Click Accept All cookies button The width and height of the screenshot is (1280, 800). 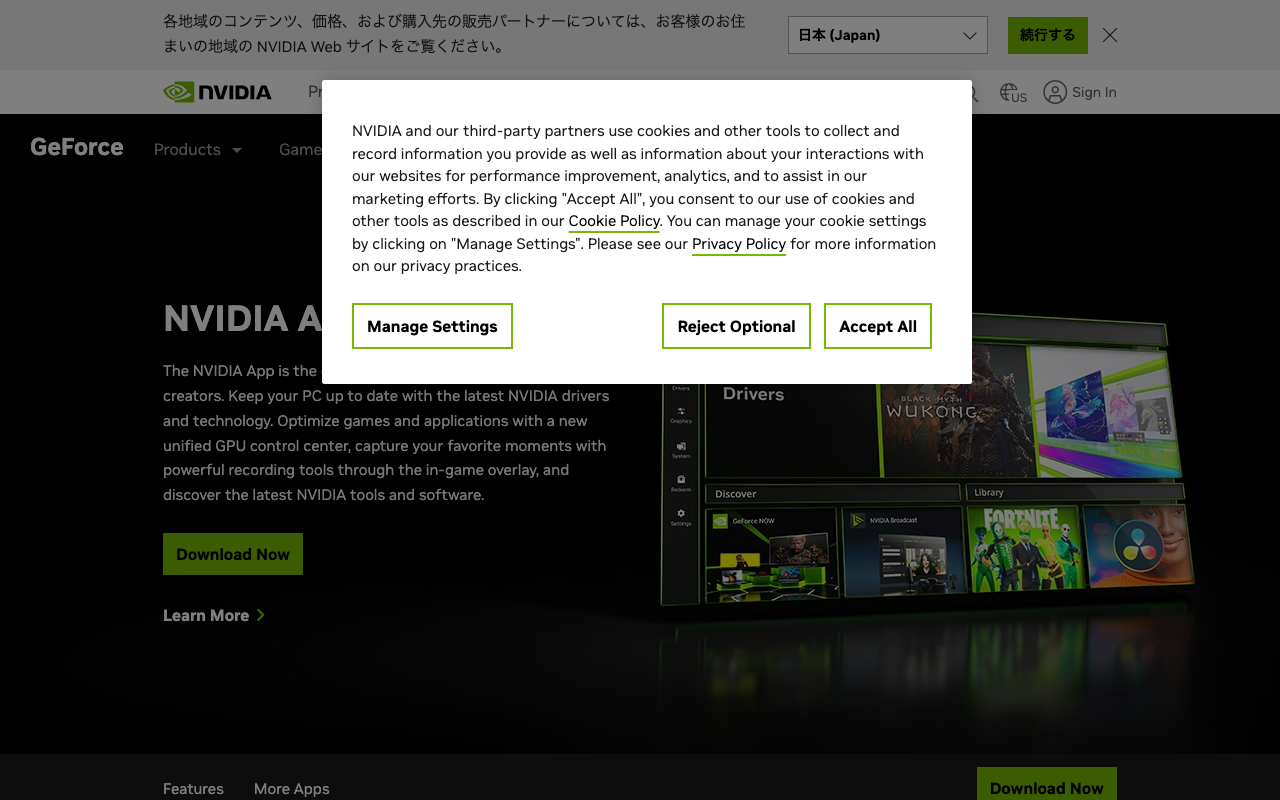878,326
